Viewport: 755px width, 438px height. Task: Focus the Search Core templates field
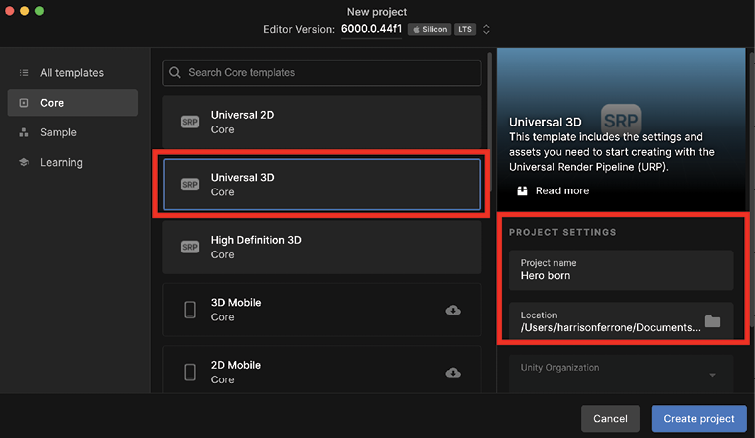(x=322, y=73)
